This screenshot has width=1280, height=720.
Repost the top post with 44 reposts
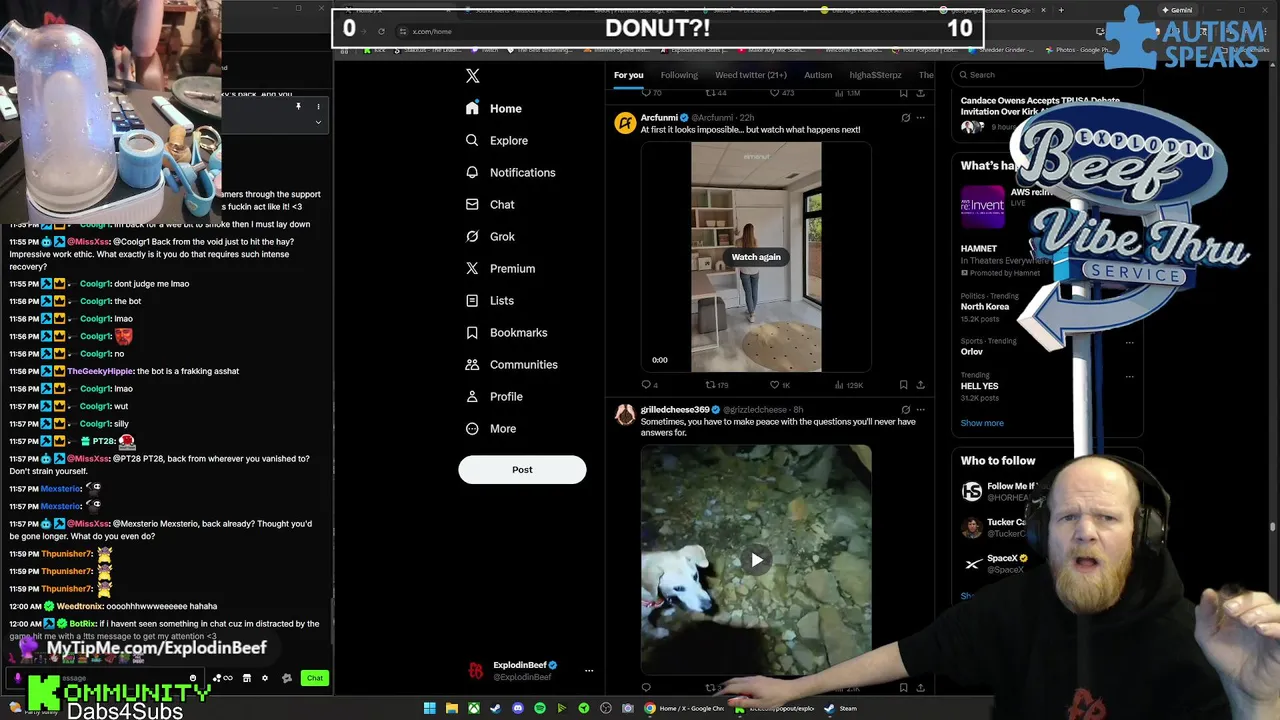coord(716,93)
